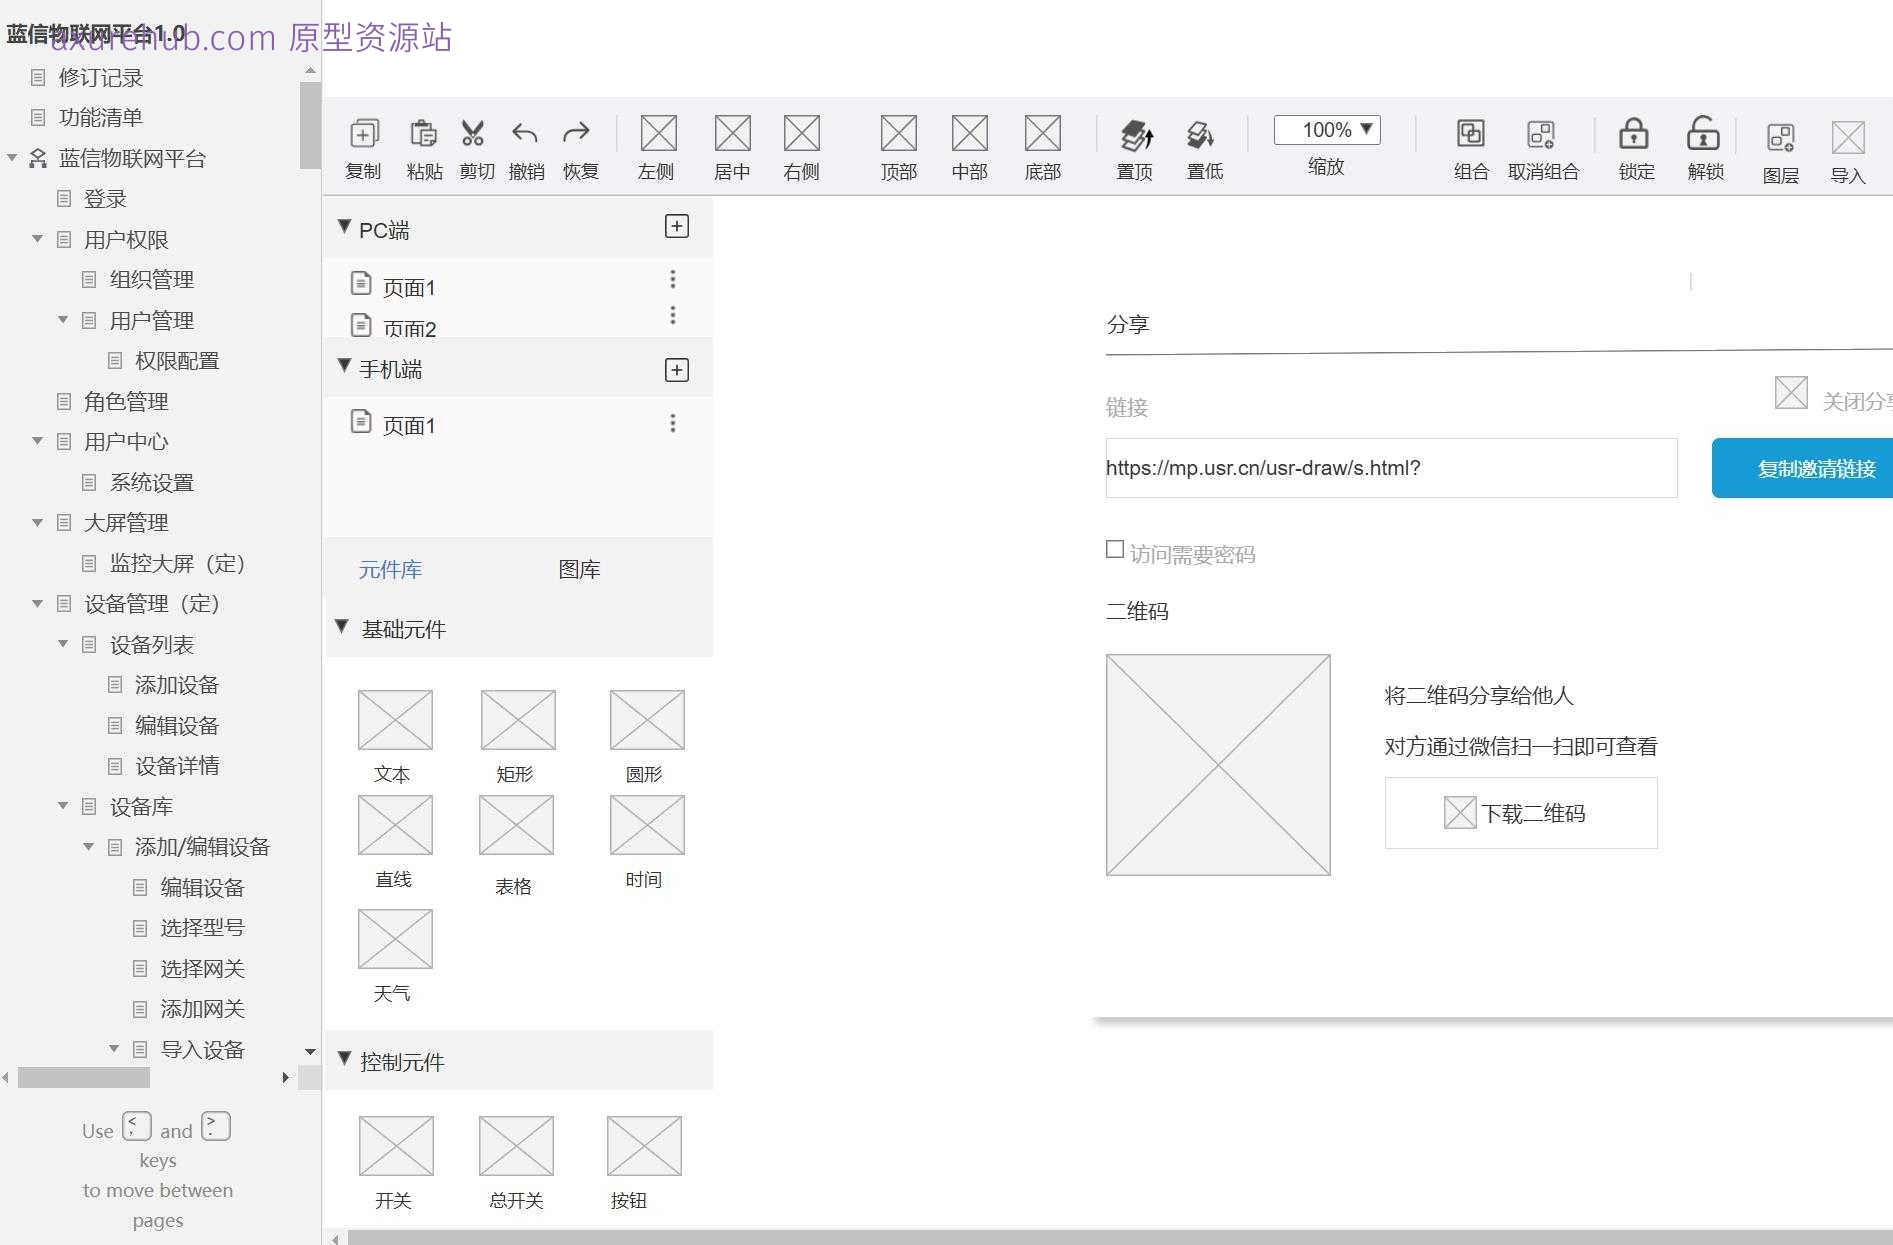Screen dimensions: 1893x1245
Task: Collapse the 蓝信物联网平台 tree node
Action: click(x=12, y=158)
